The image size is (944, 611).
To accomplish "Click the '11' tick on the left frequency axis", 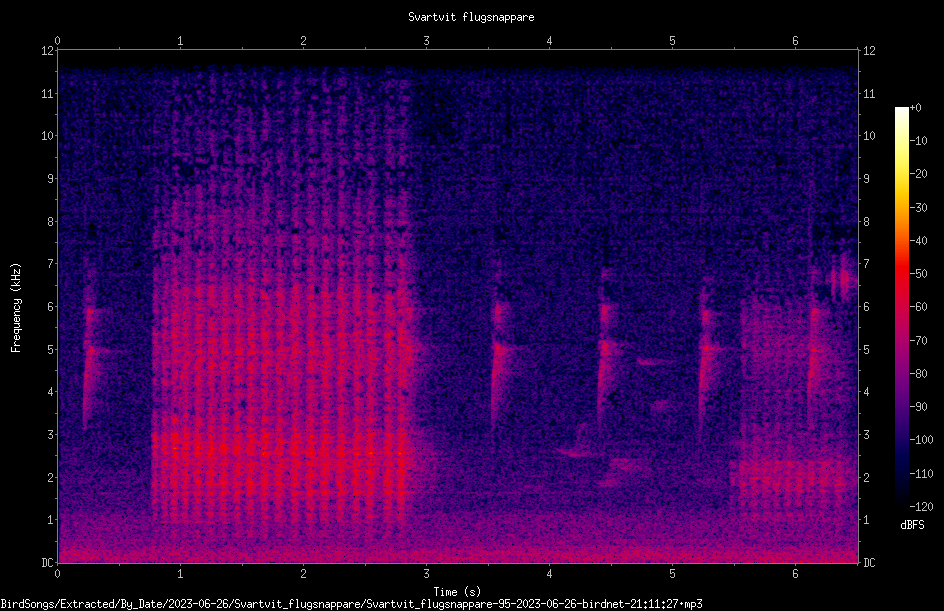I will 47,94.
